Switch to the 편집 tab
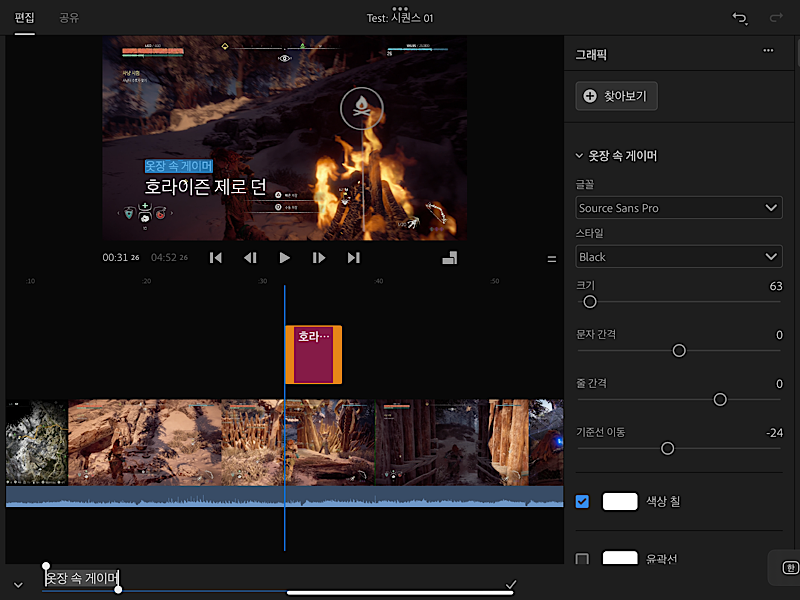Screen dimensions: 800x600 [x=24, y=18]
